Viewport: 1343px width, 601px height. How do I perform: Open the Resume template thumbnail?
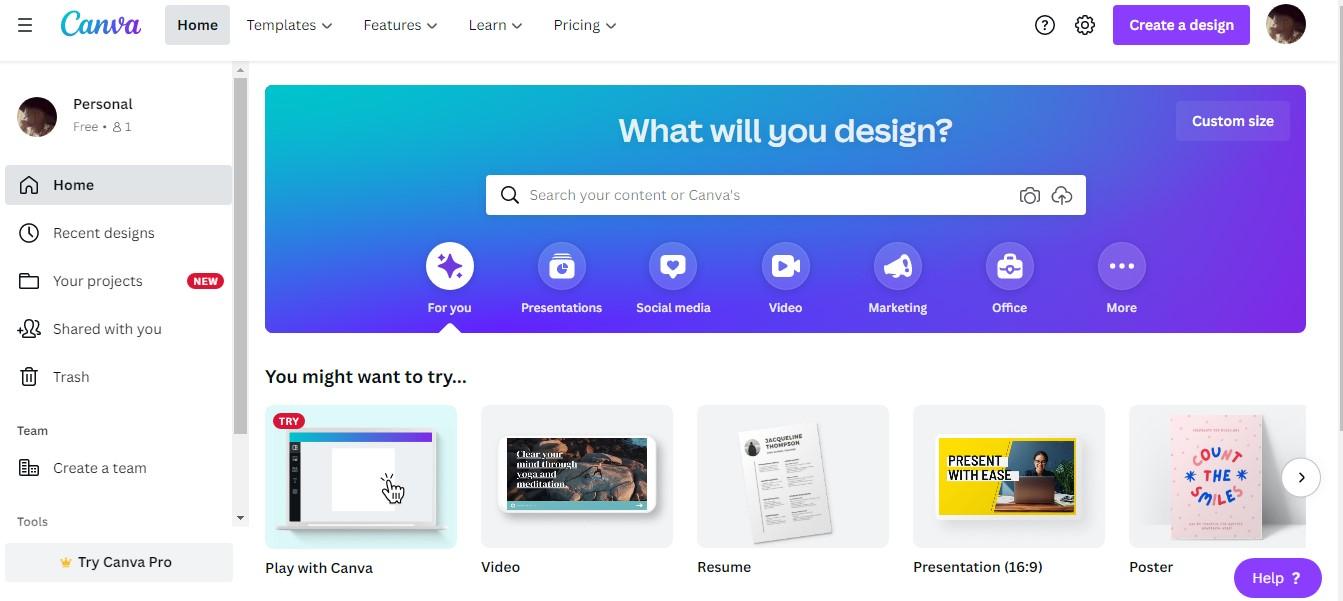[793, 476]
